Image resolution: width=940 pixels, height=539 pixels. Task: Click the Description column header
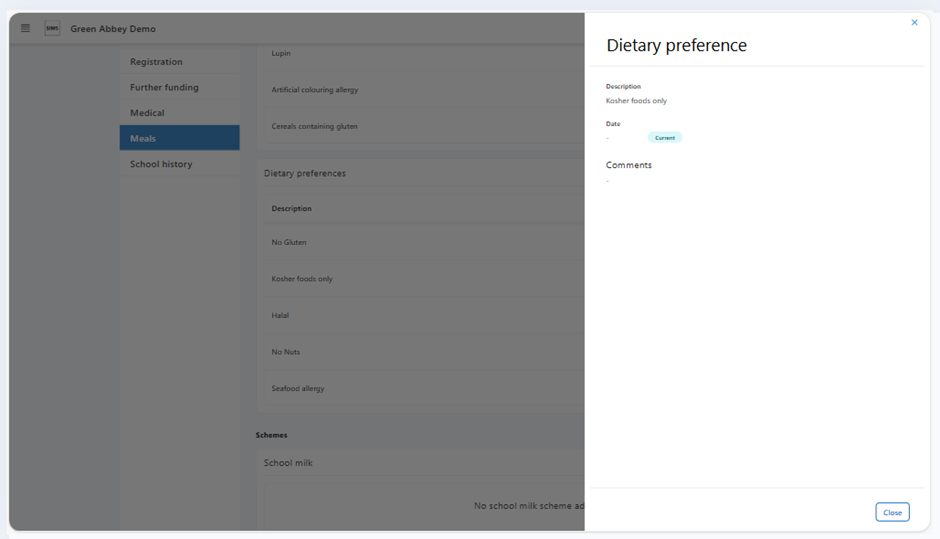tap(291, 208)
